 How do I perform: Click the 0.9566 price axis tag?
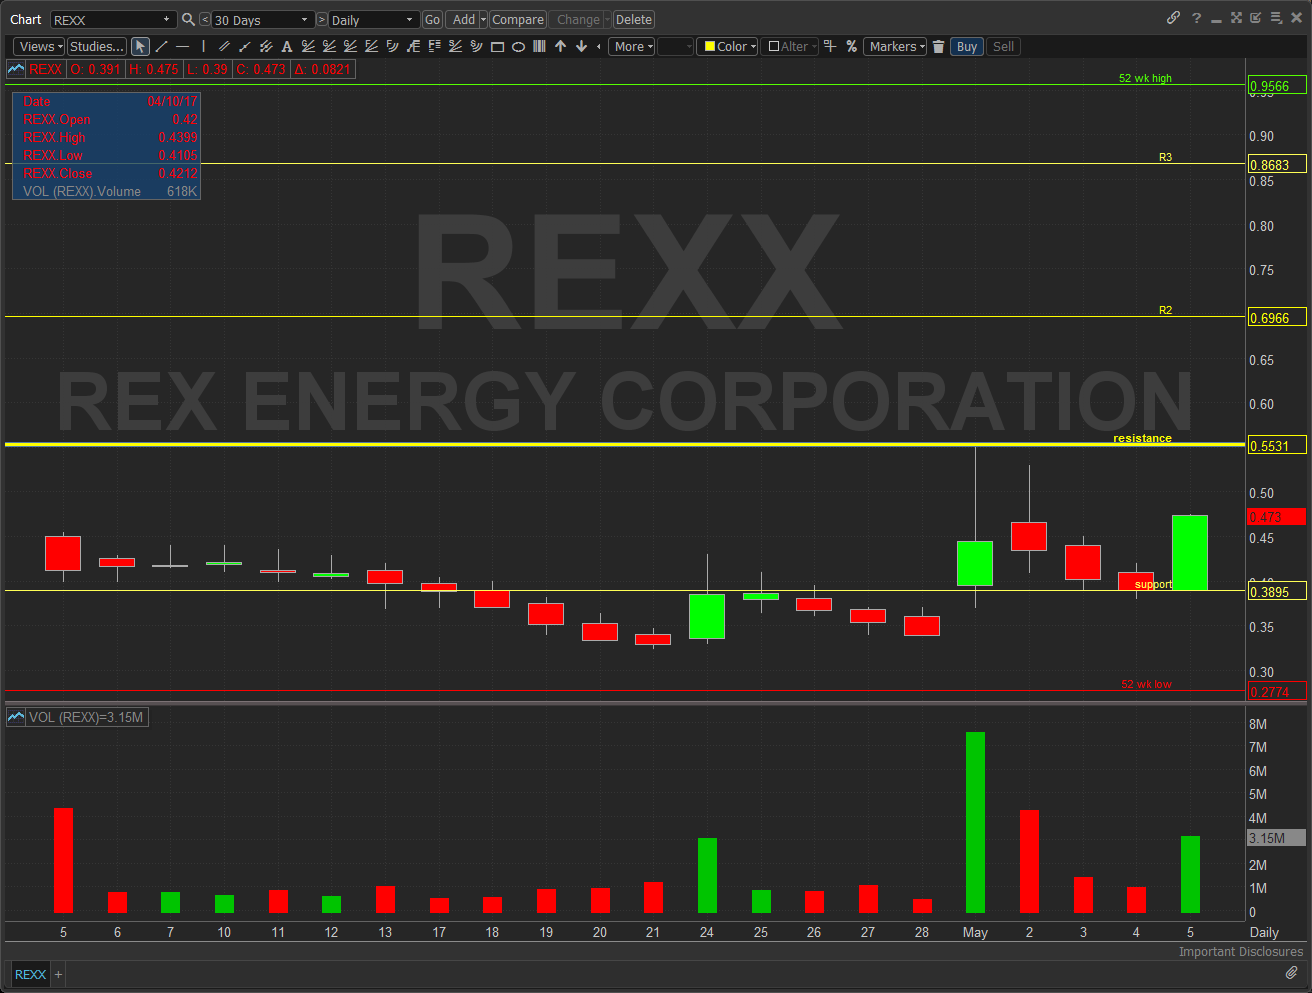[1277, 86]
